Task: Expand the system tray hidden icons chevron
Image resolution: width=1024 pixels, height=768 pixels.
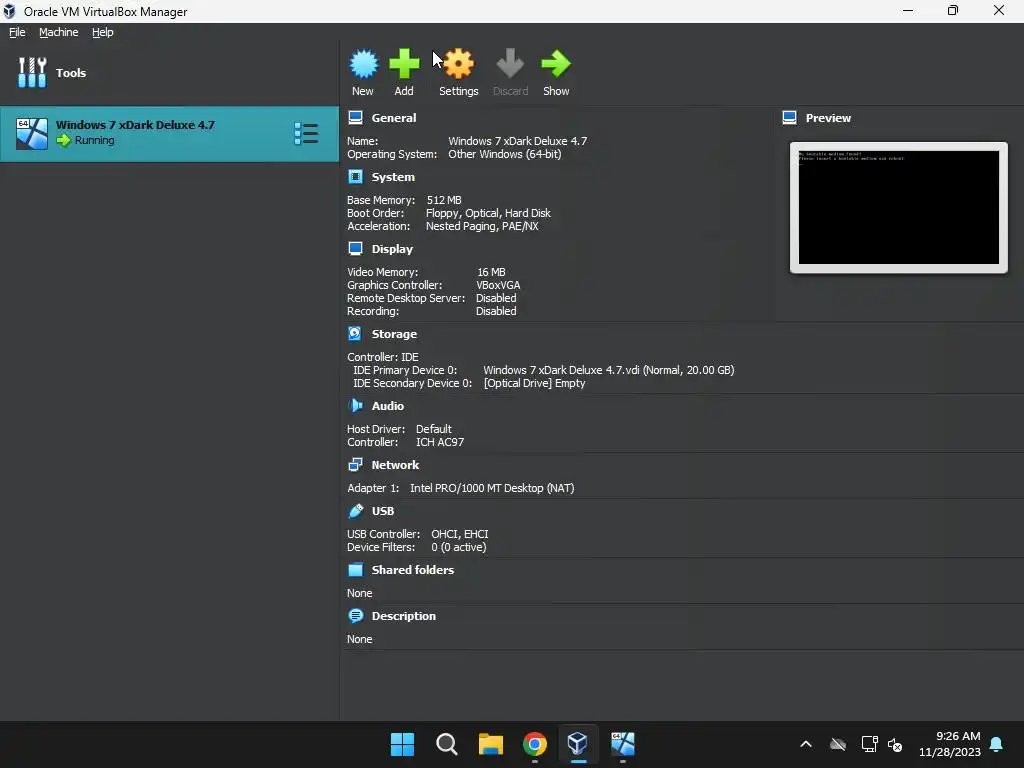Action: click(x=806, y=744)
